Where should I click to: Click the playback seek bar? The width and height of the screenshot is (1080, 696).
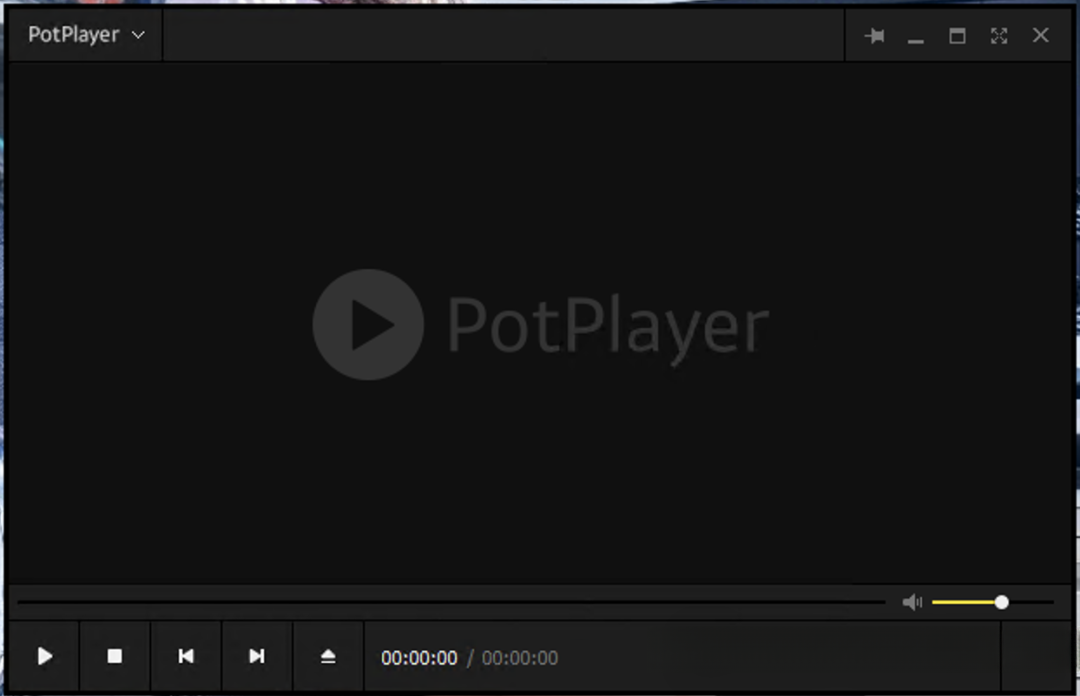click(x=451, y=602)
